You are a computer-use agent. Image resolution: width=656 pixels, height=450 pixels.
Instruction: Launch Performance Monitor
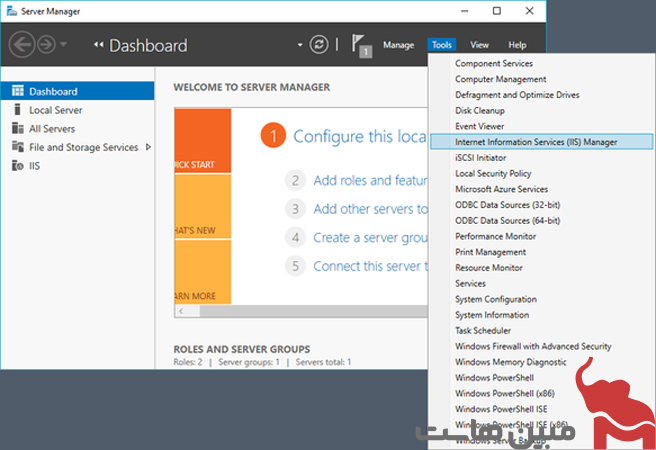[x=495, y=236]
